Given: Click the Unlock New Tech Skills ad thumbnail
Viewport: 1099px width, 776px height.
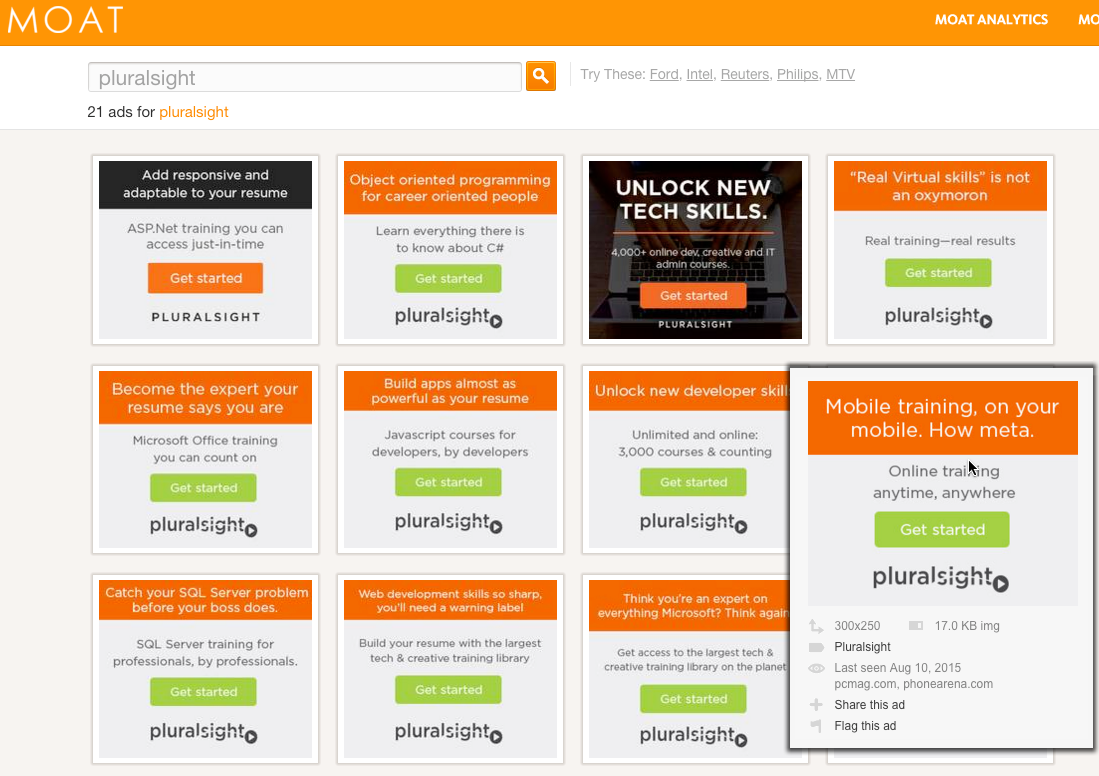Looking at the screenshot, I should (x=693, y=250).
